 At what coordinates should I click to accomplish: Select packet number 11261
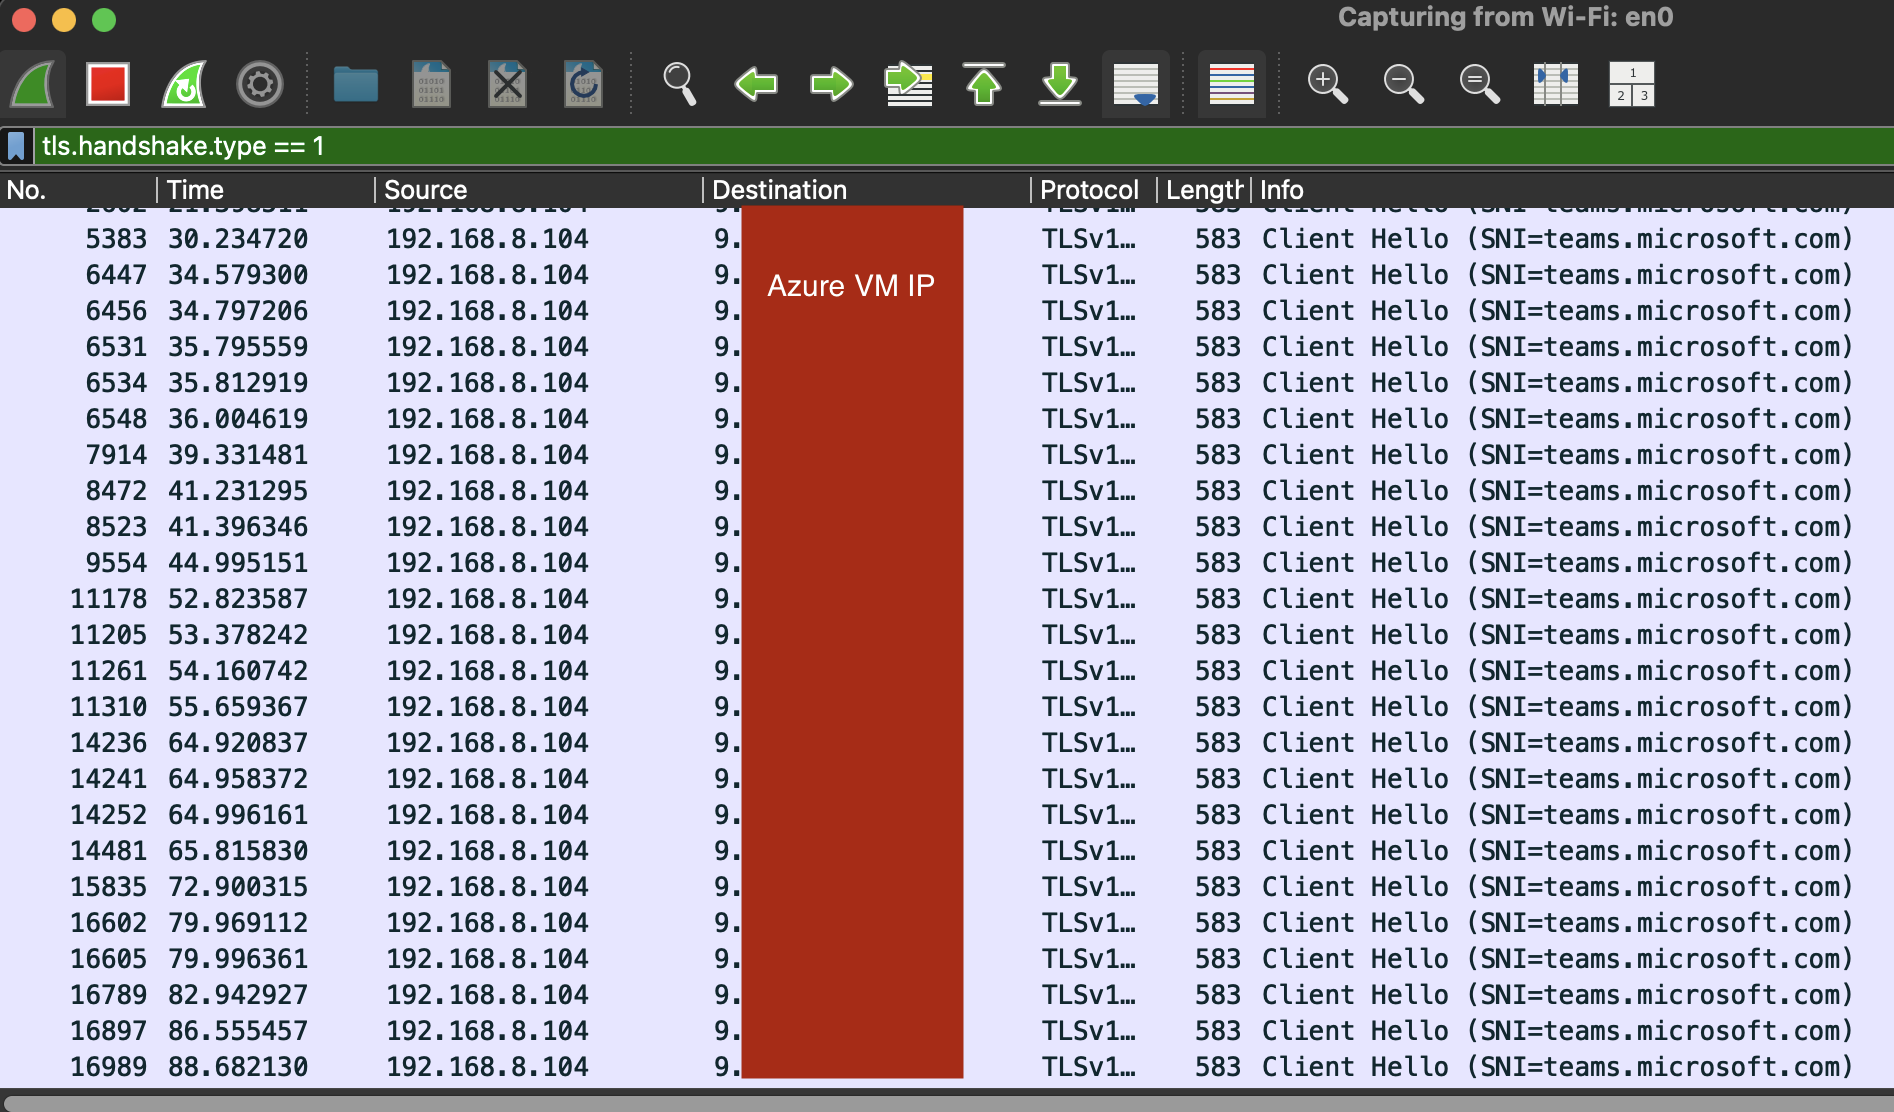[x=947, y=671]
